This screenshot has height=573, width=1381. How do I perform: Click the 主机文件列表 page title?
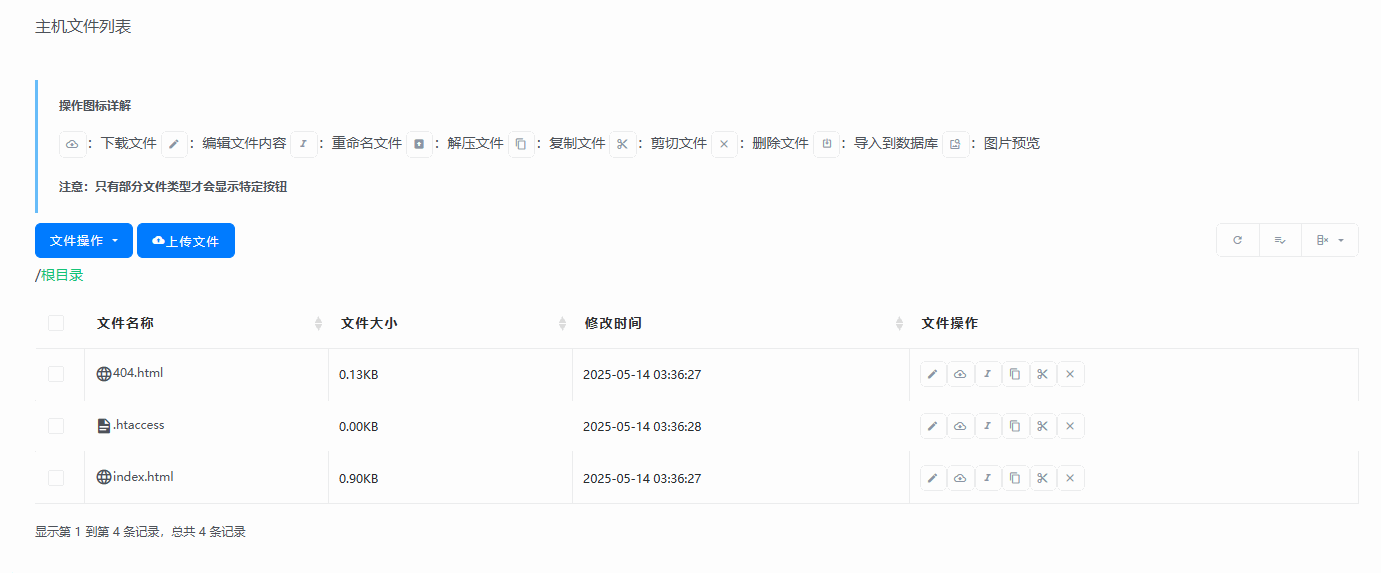pos(83,27)
